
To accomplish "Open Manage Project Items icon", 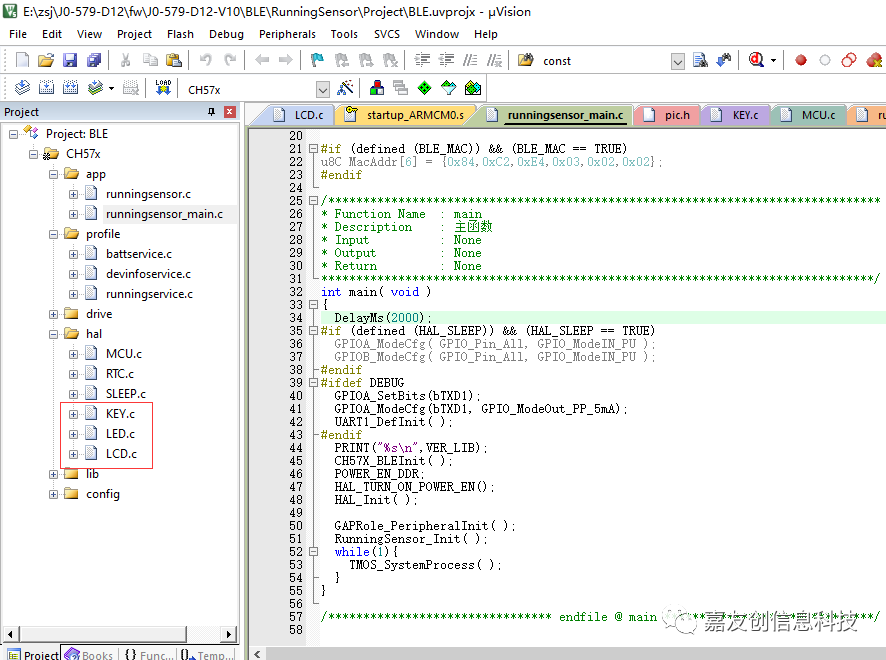I will (377, 88).
